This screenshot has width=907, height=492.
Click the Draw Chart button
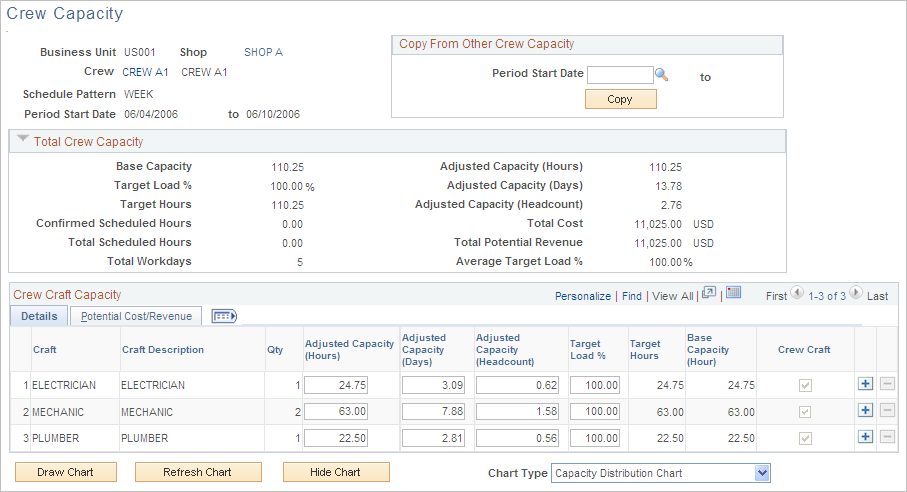[x=65, y=472]
